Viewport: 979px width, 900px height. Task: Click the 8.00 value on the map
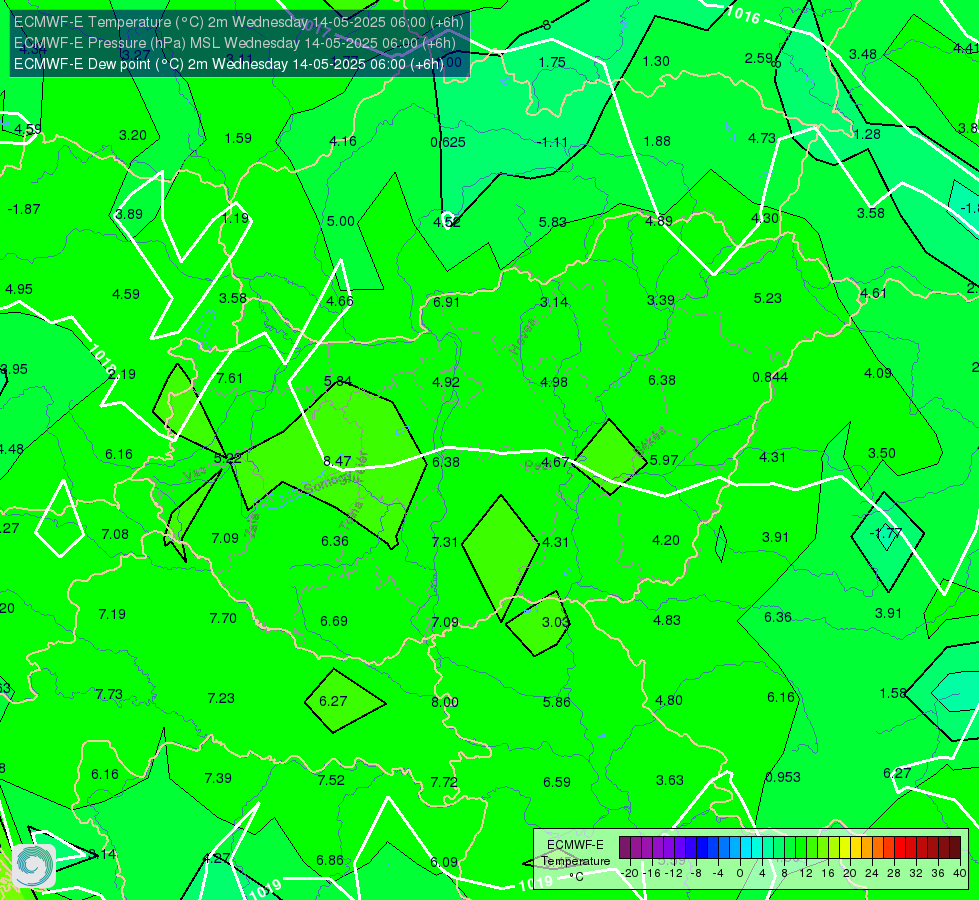[445, 702]
